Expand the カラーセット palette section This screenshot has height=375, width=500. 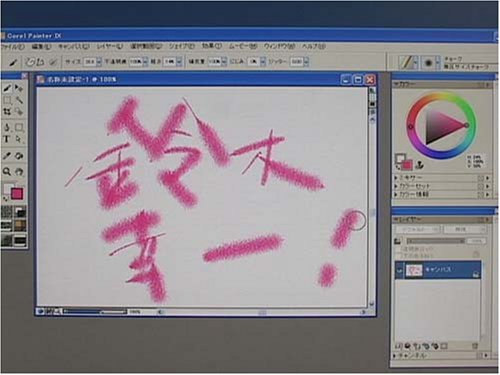pyautogui.click(x=396, y=186)
